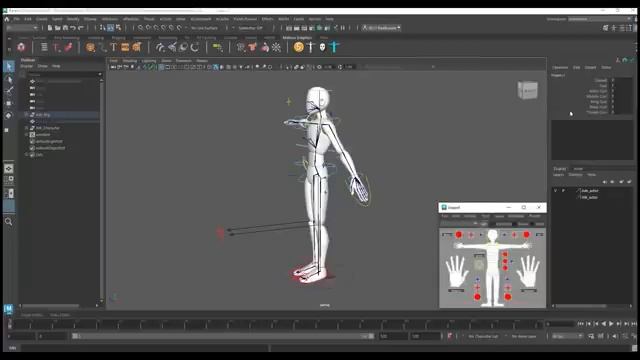Activate the Move tool in the toolbox
Image resolution: width=640 pixels, height=360 pixels.
pyautogui.click(x=9, y=103)
